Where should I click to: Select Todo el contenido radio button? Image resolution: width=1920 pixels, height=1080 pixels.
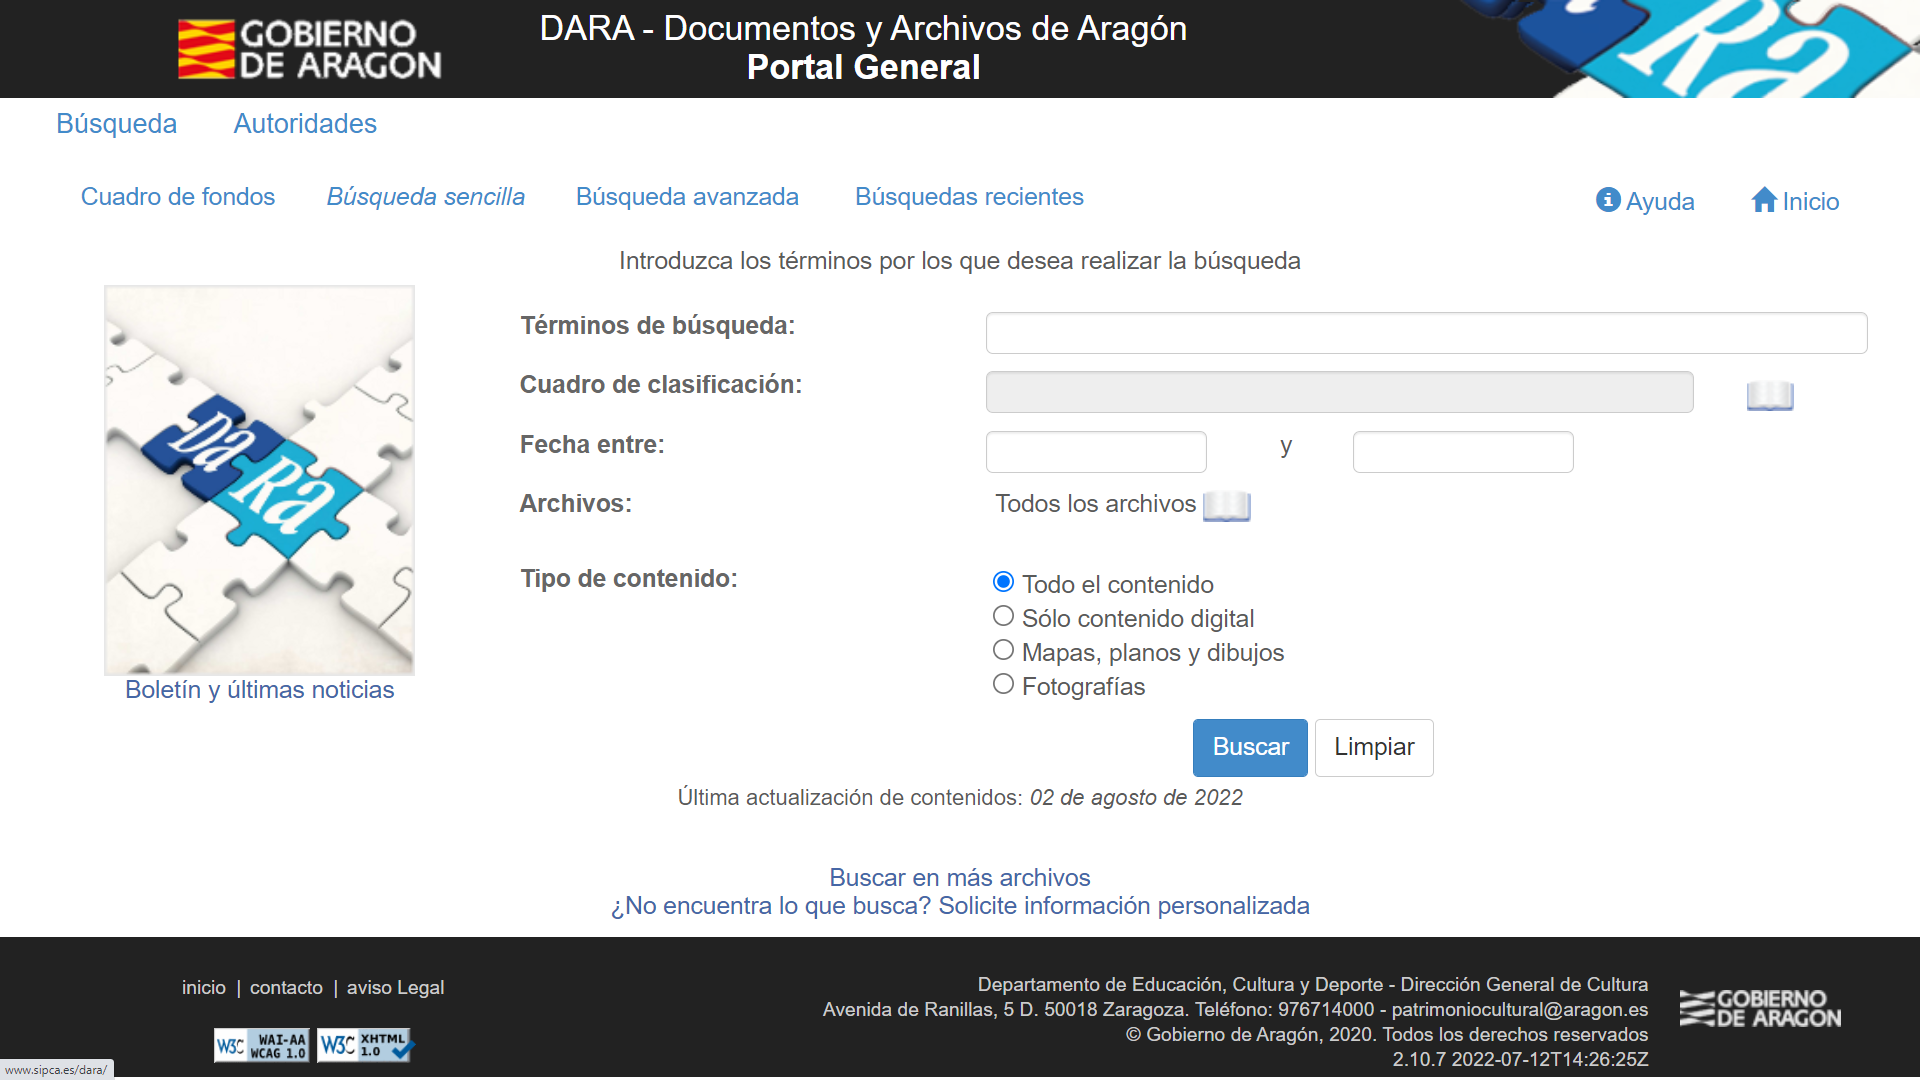1003,582
